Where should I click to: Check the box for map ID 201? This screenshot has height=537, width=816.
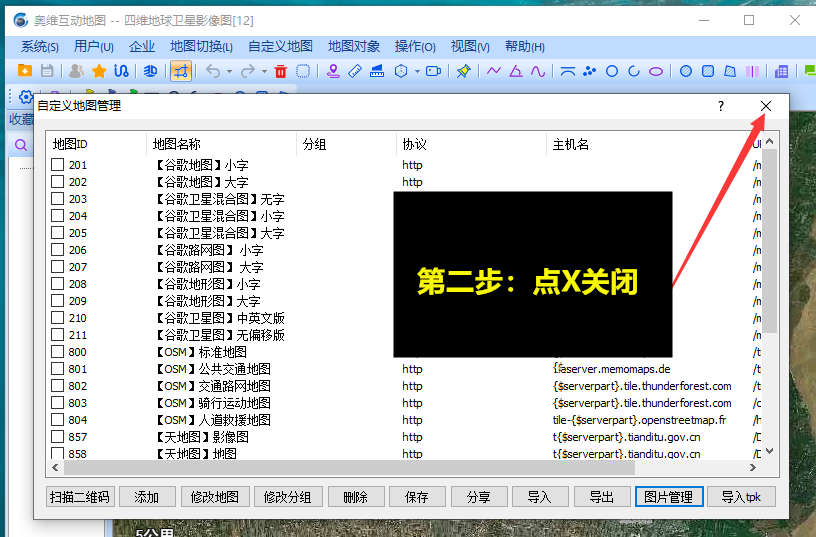[58, 165]
